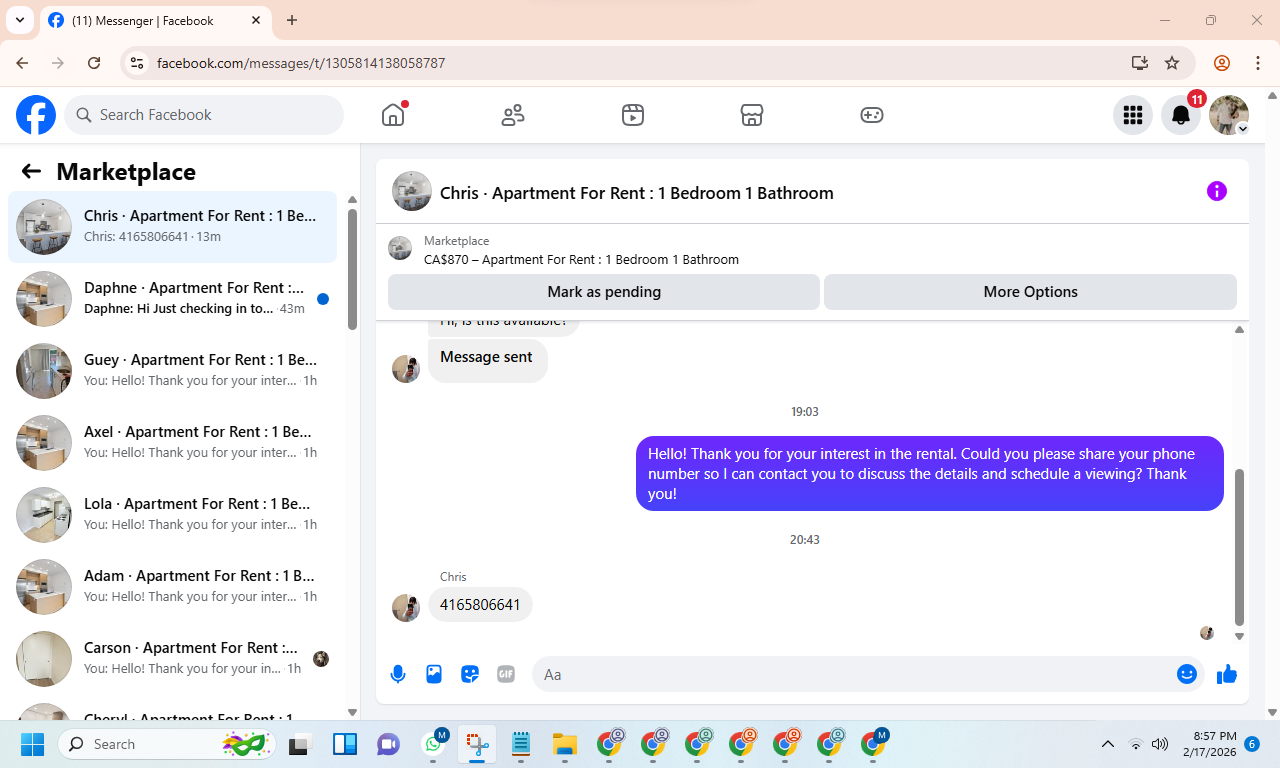The image size is (1280, 768).
Task: Open File Explorer from taskbar
Action: coord(565,744)
